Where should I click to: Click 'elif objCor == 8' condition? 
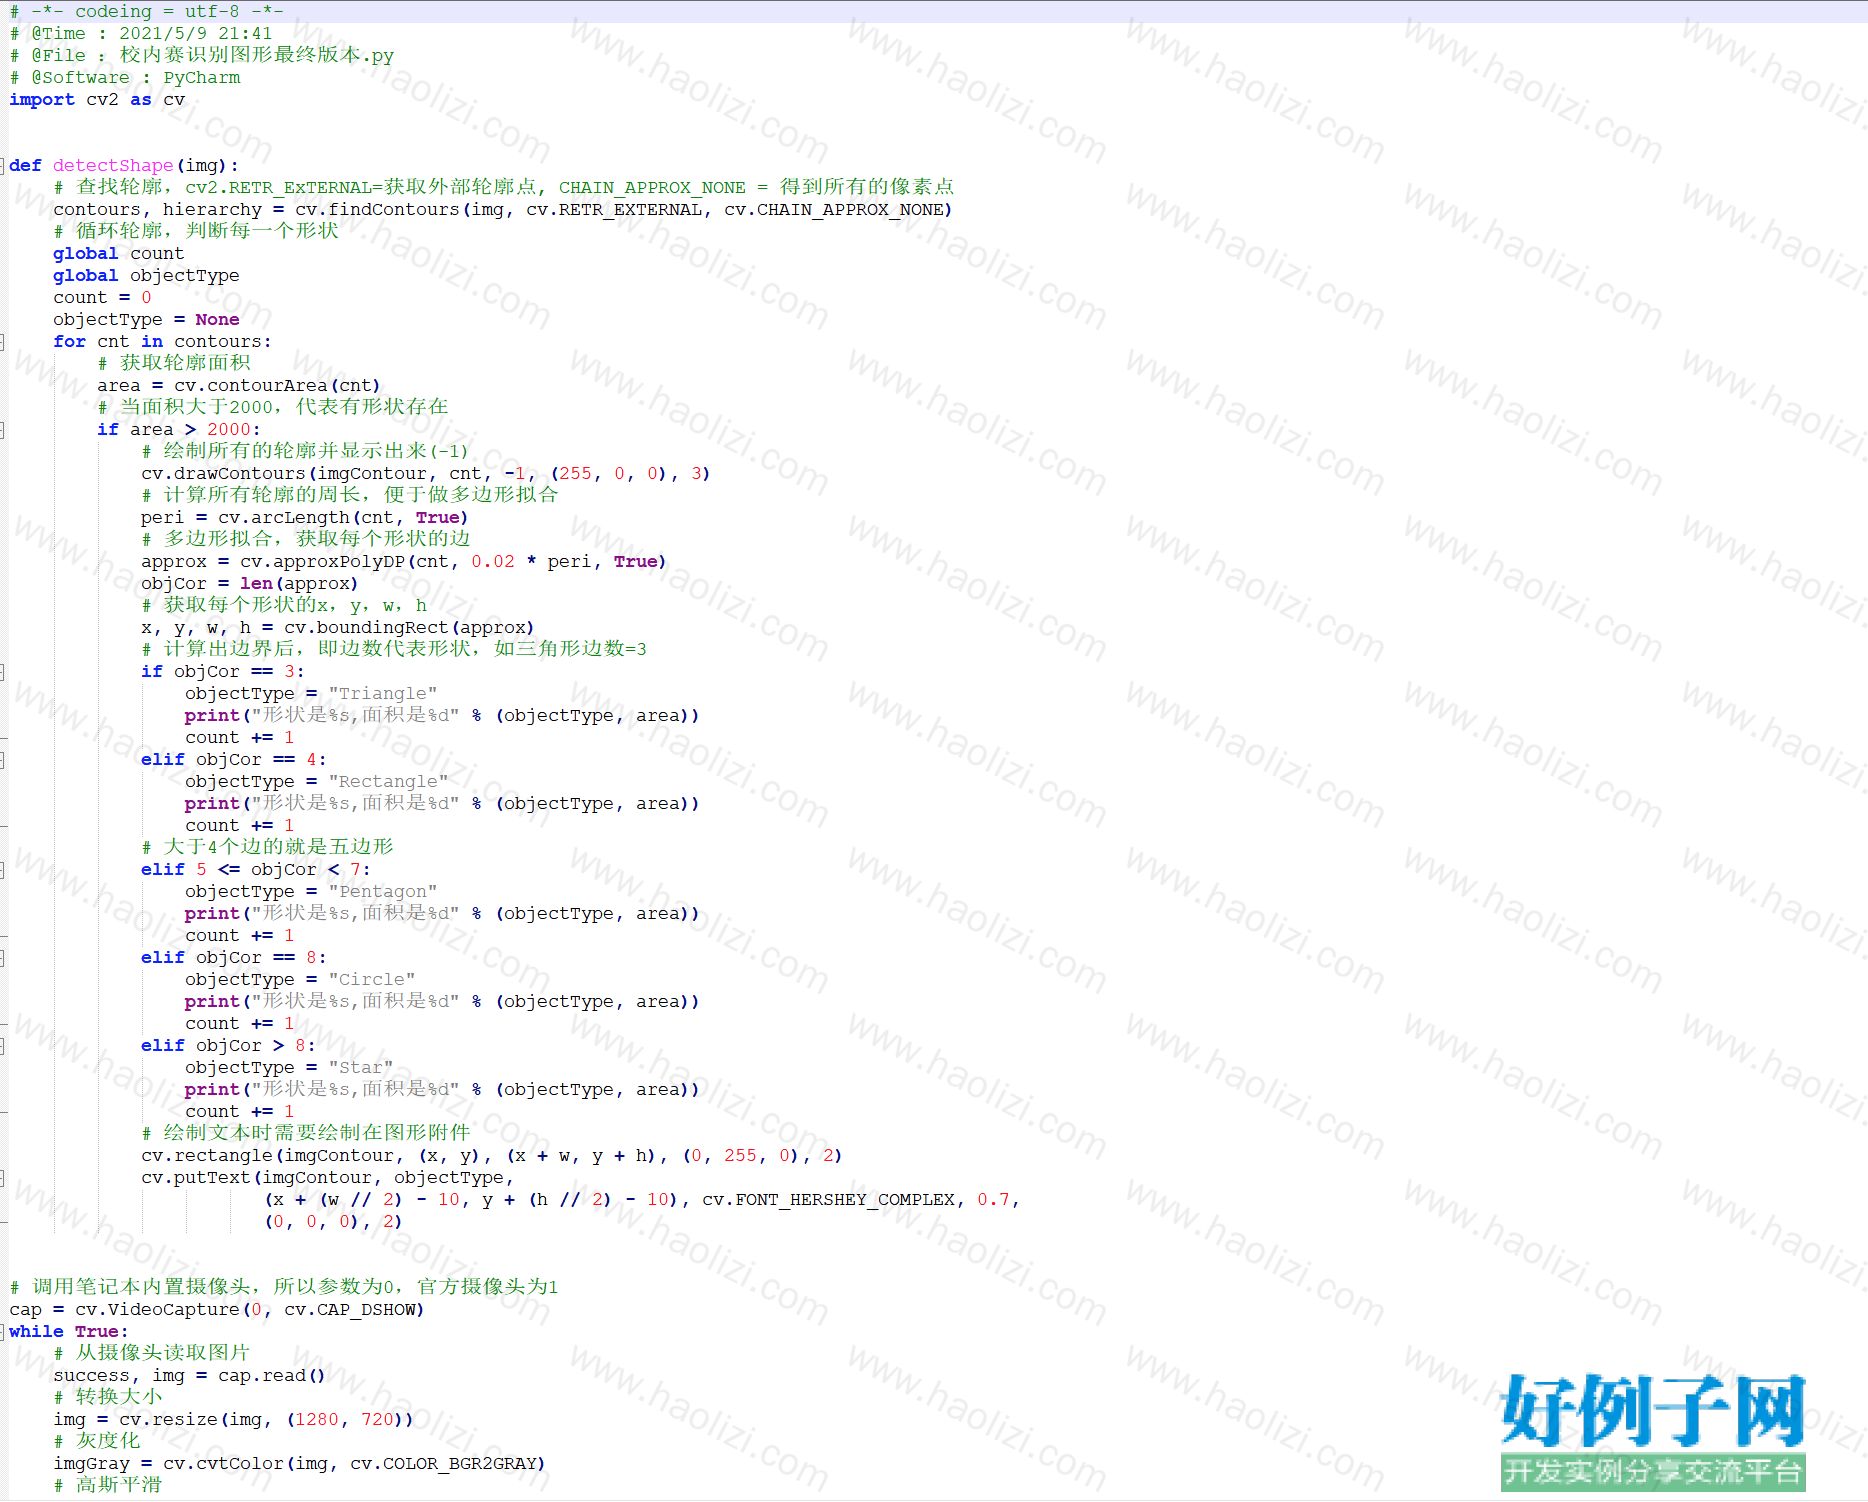[234, 958]
